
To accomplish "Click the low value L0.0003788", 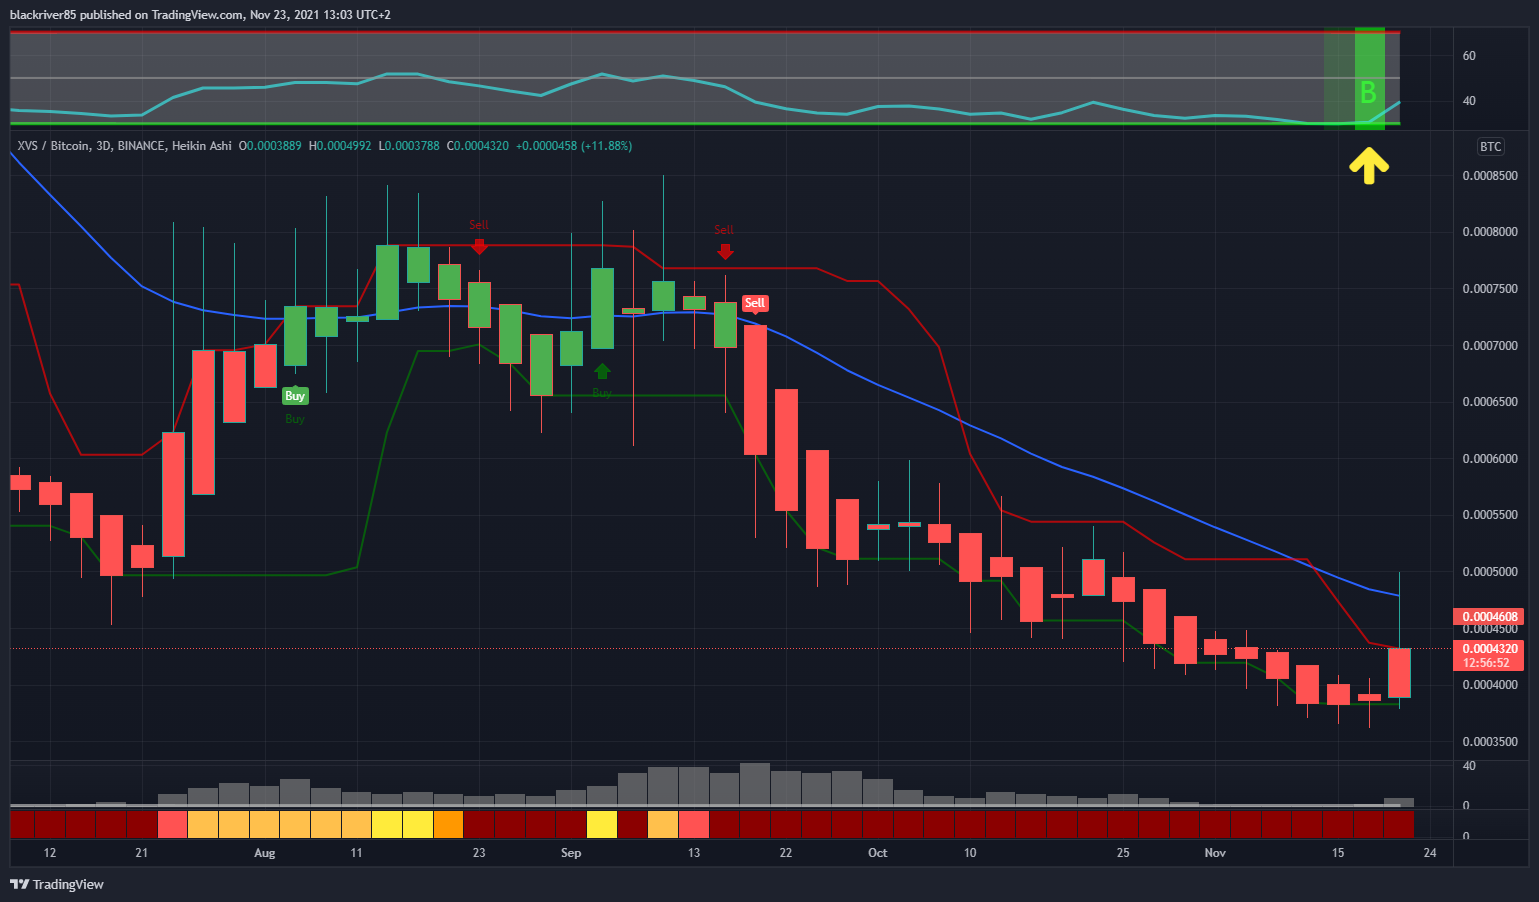I will pos(407,146).
